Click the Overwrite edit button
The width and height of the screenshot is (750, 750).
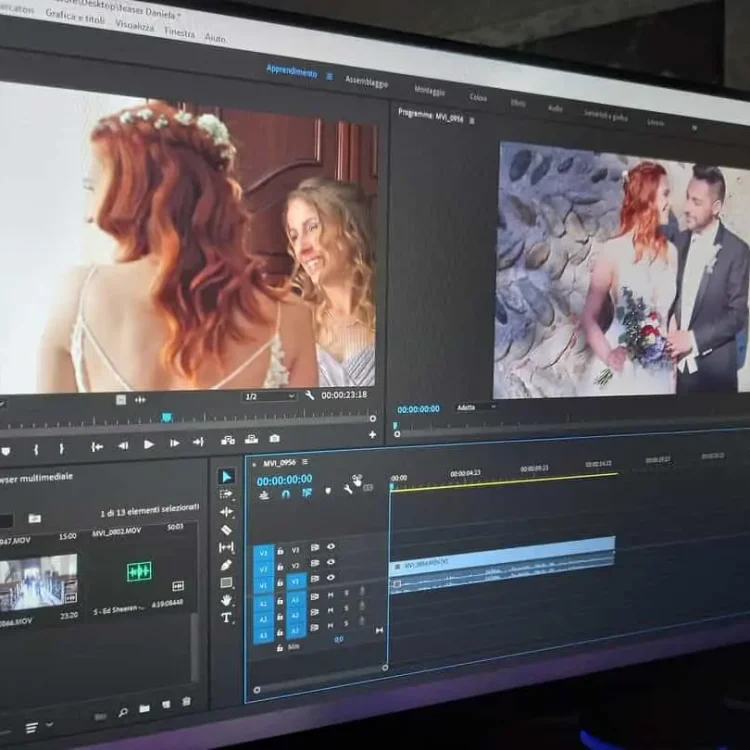[251, 439]
